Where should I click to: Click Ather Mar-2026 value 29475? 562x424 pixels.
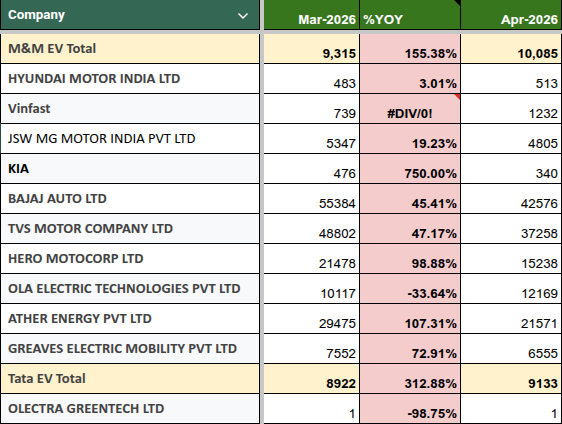pyautogui.click(x=311, y=319)
